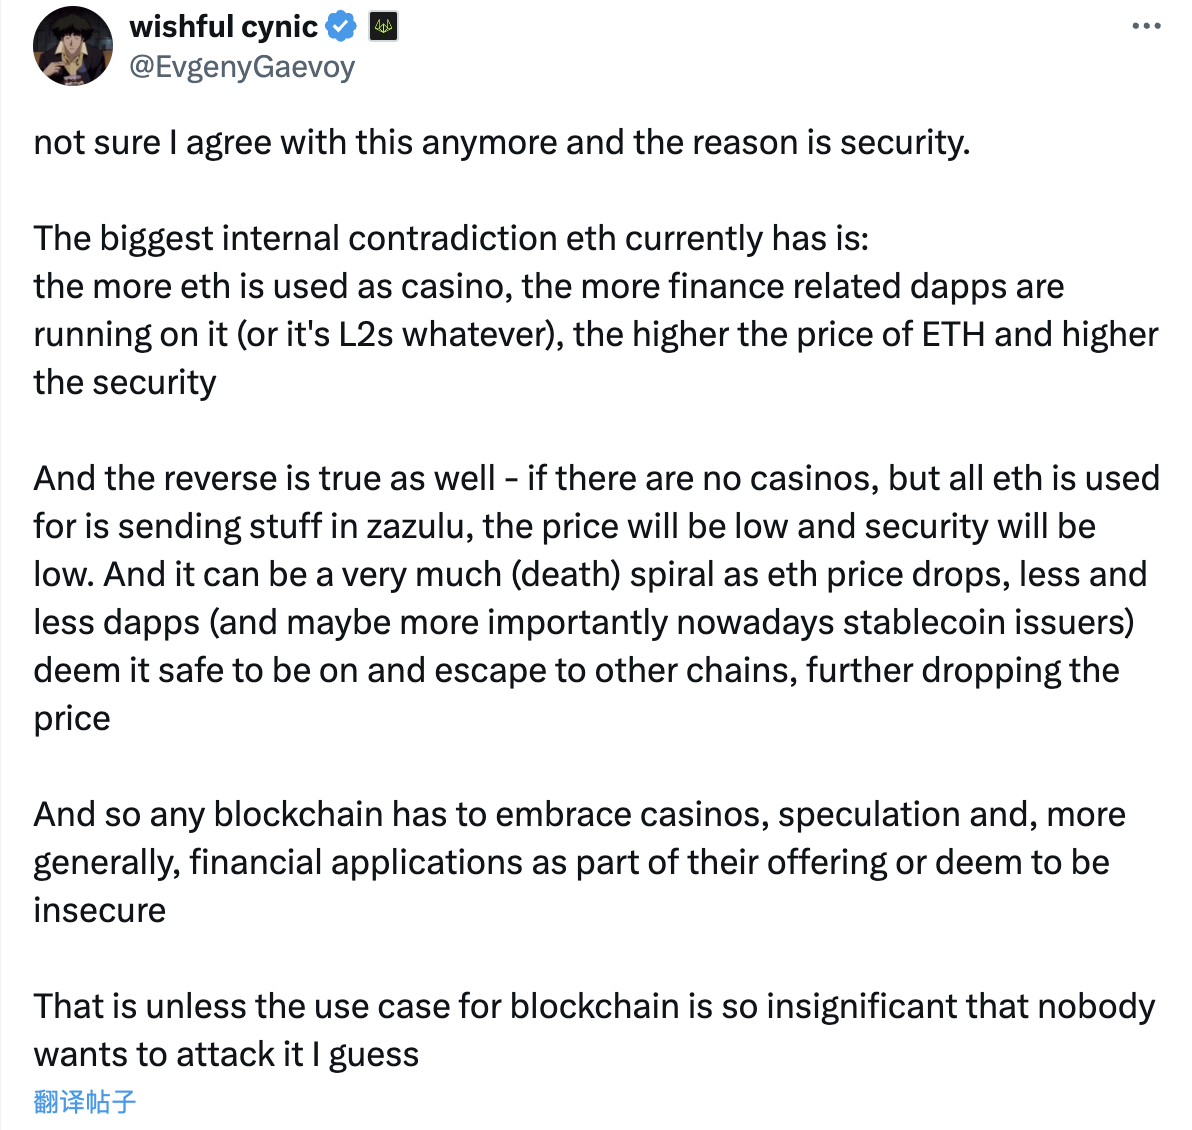Viewport: 1192px width, 1130px height.
Task: Open the three-dot more options menu
Action: [x=1146, y=26]
